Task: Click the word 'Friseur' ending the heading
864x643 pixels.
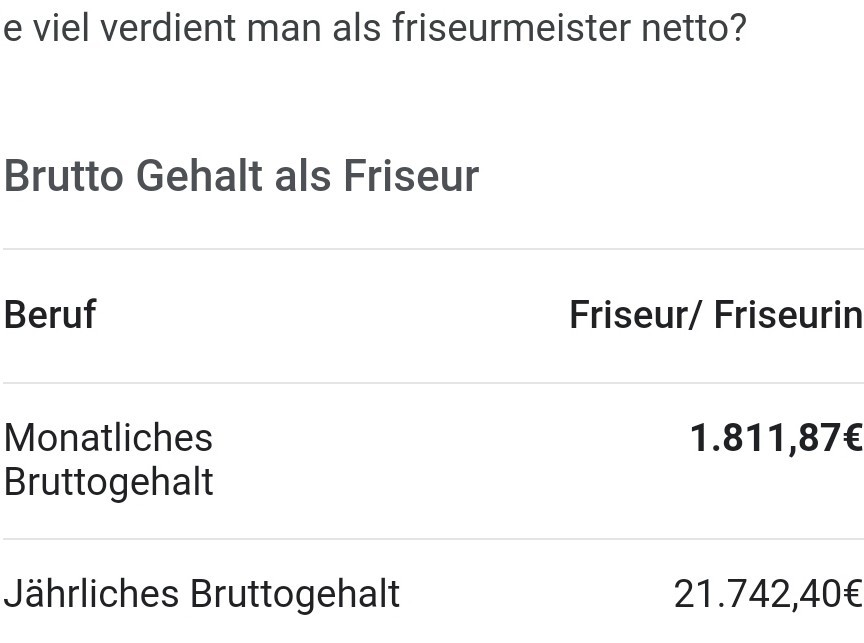Action: click(411, 176)
